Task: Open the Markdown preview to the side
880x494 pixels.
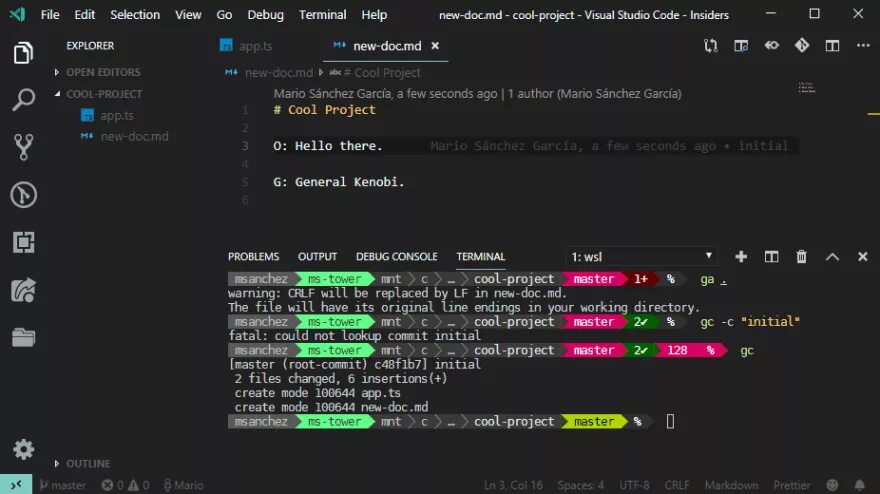Action: pos(741,46)
